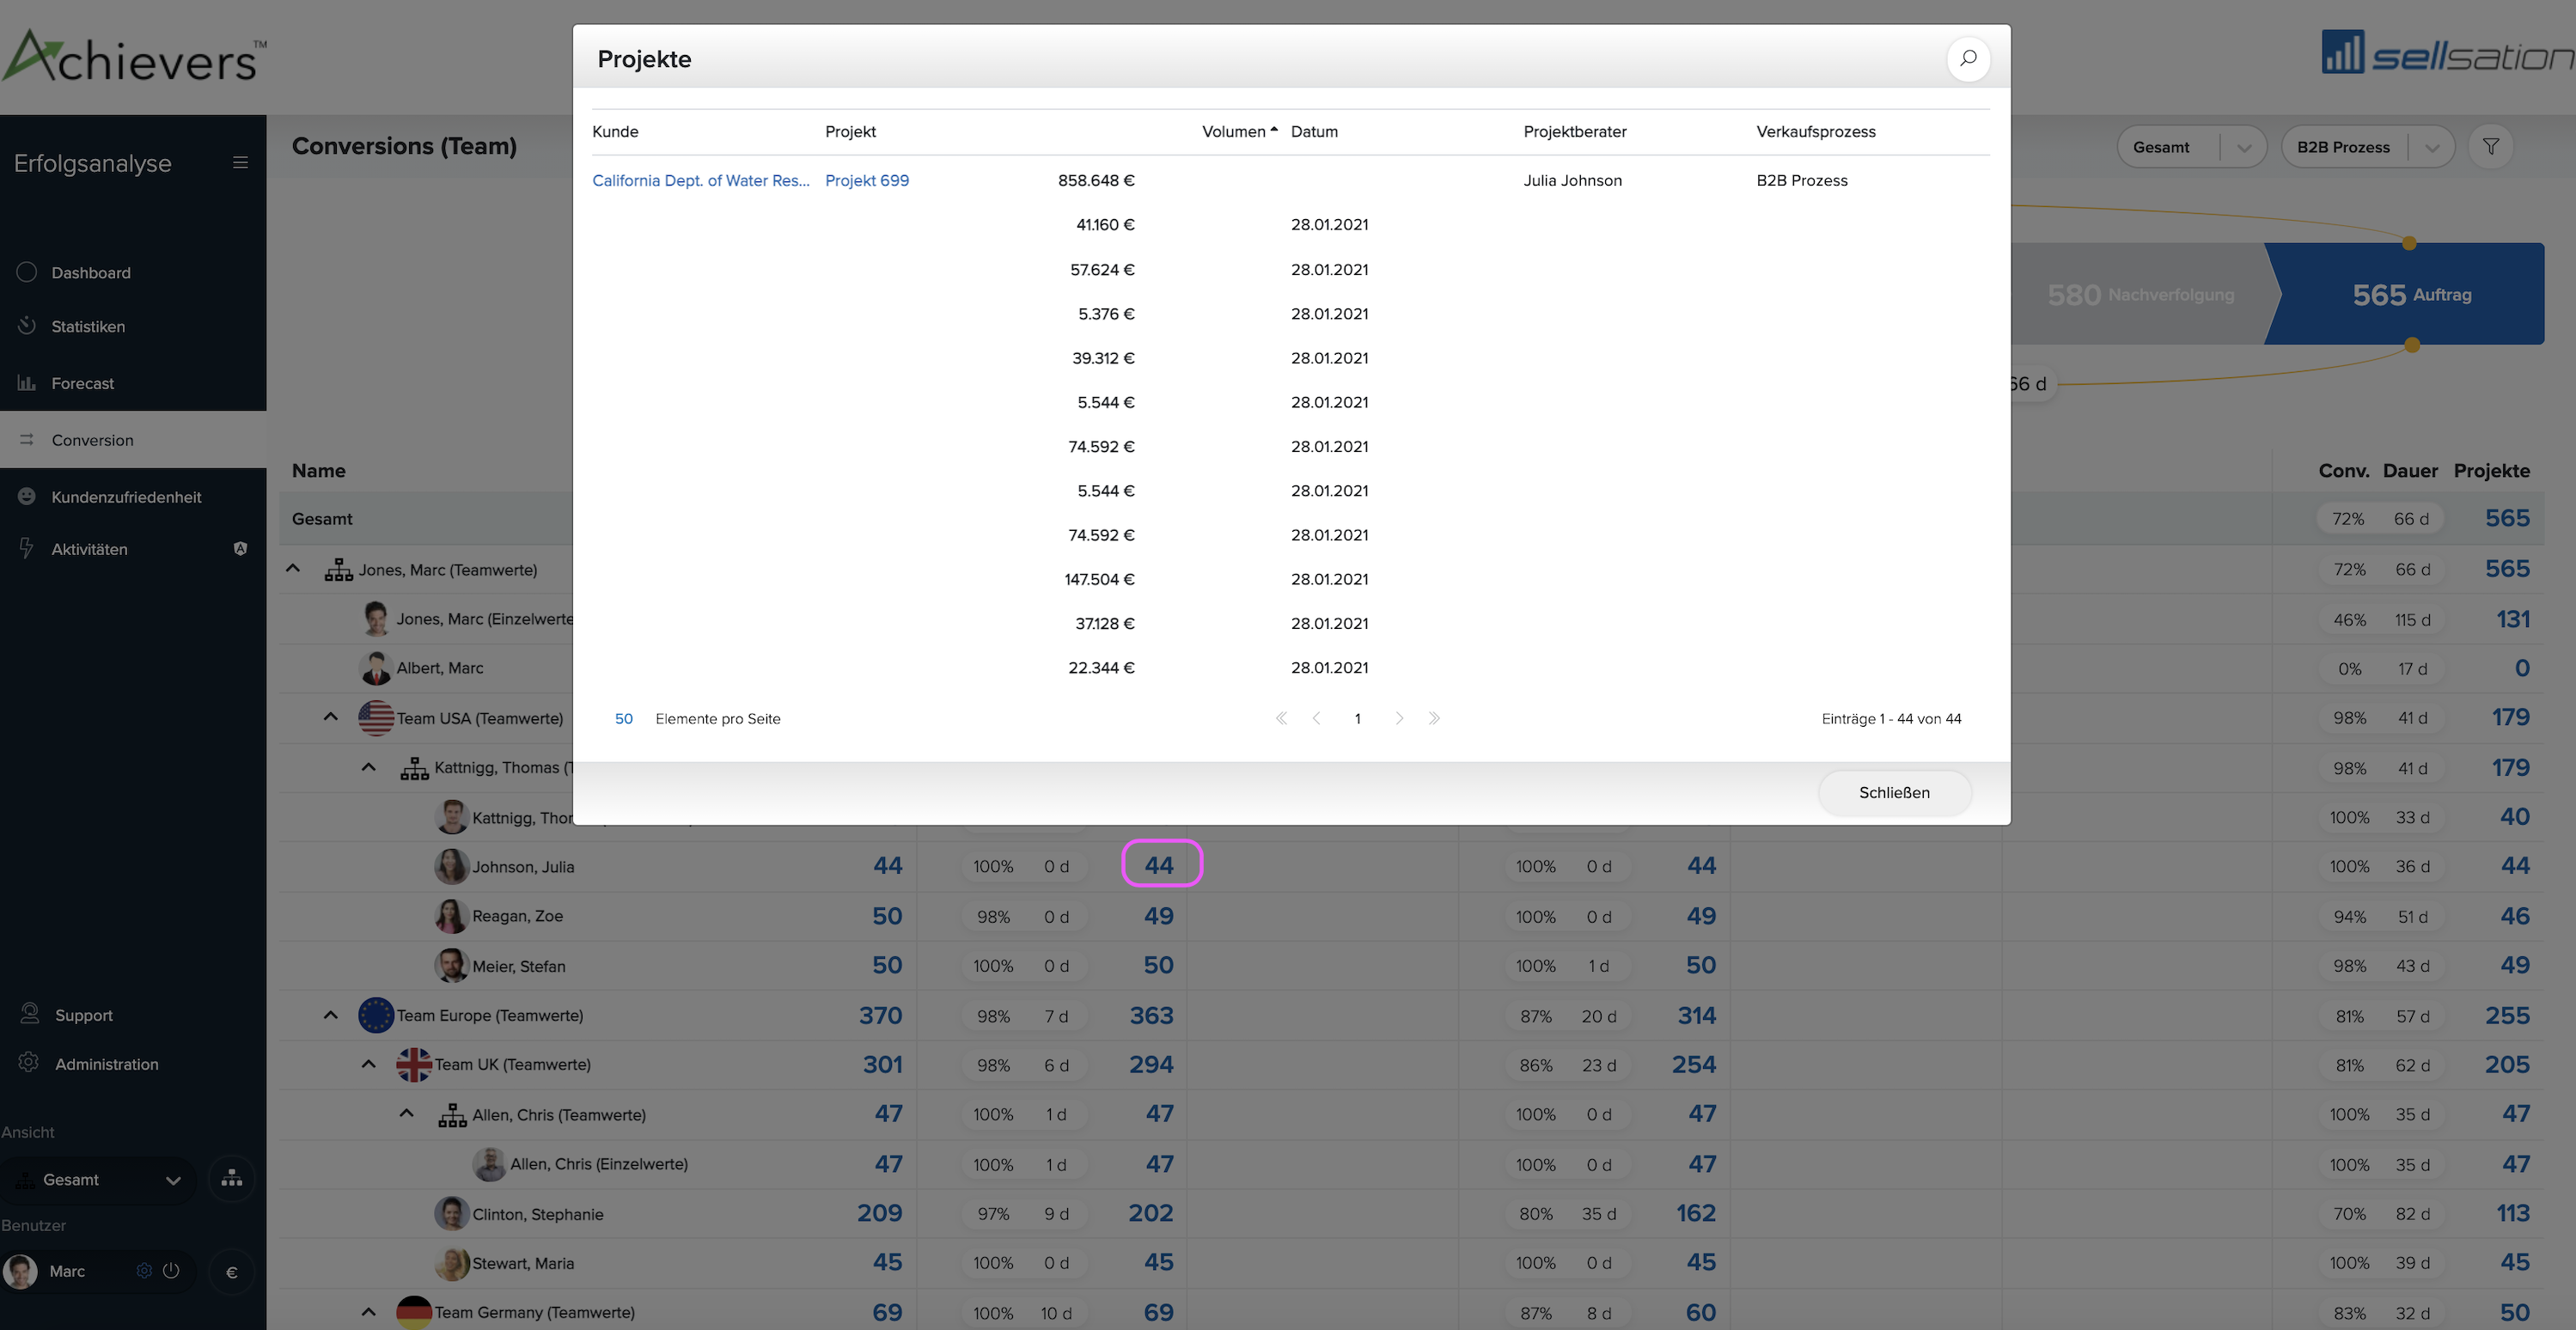The width and height of the screenshot is (2576, 1330).
Task: Click the Support headset icon
Action: 30,1014
